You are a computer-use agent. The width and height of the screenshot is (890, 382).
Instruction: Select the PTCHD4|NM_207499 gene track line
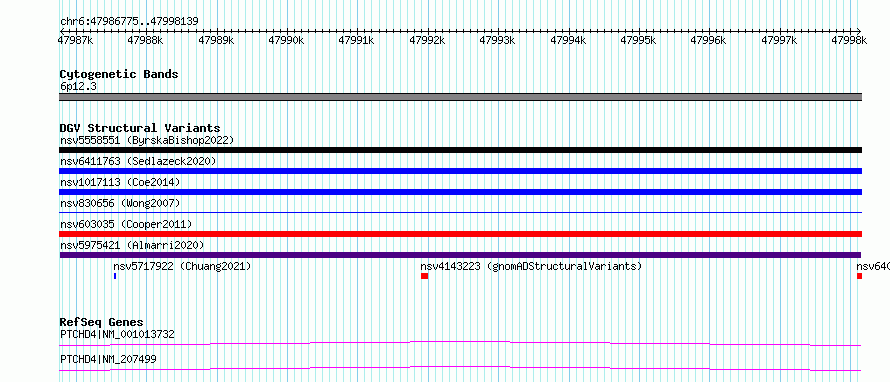pos(460,369)
